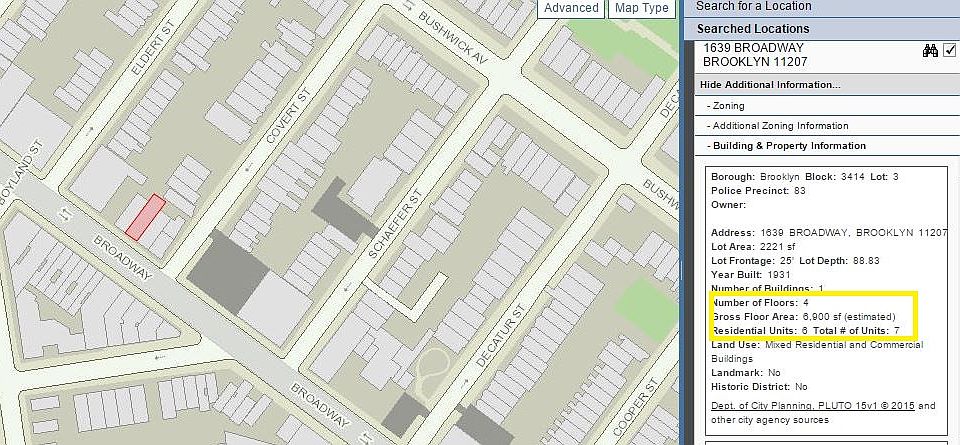The width and height of the screenshot is (960, 445).
Task: Open the Advanced search button
Action: pyautogui.click(x=571, y=8)
